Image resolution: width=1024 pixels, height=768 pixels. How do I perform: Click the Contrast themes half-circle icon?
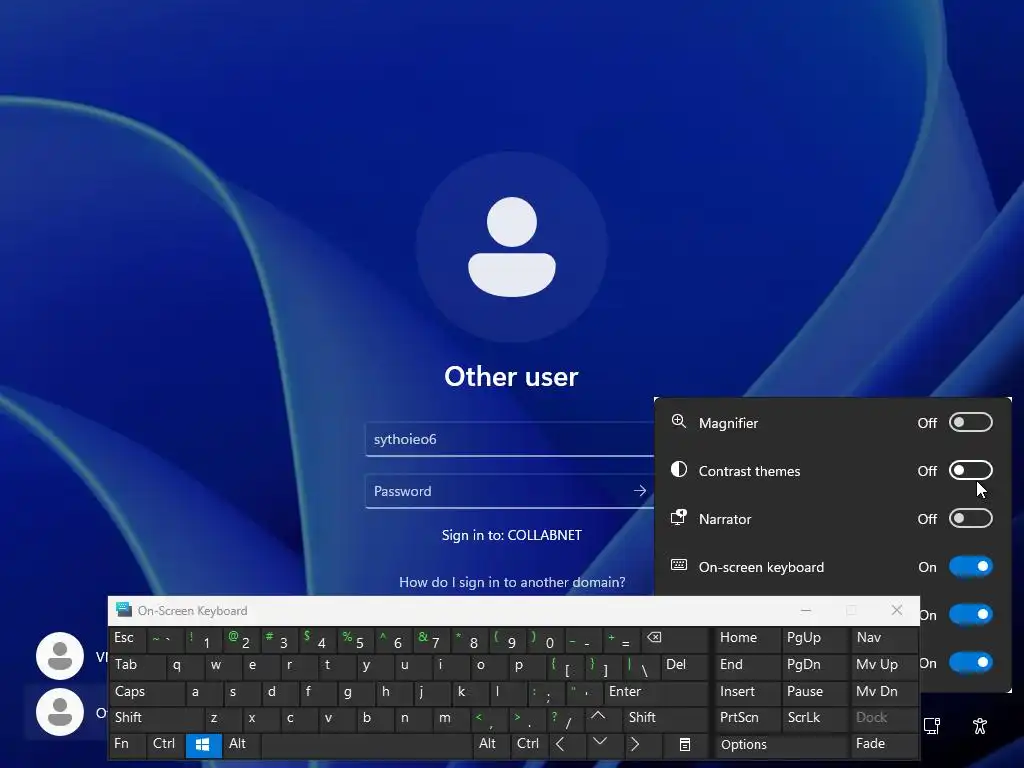pos(679,470)
